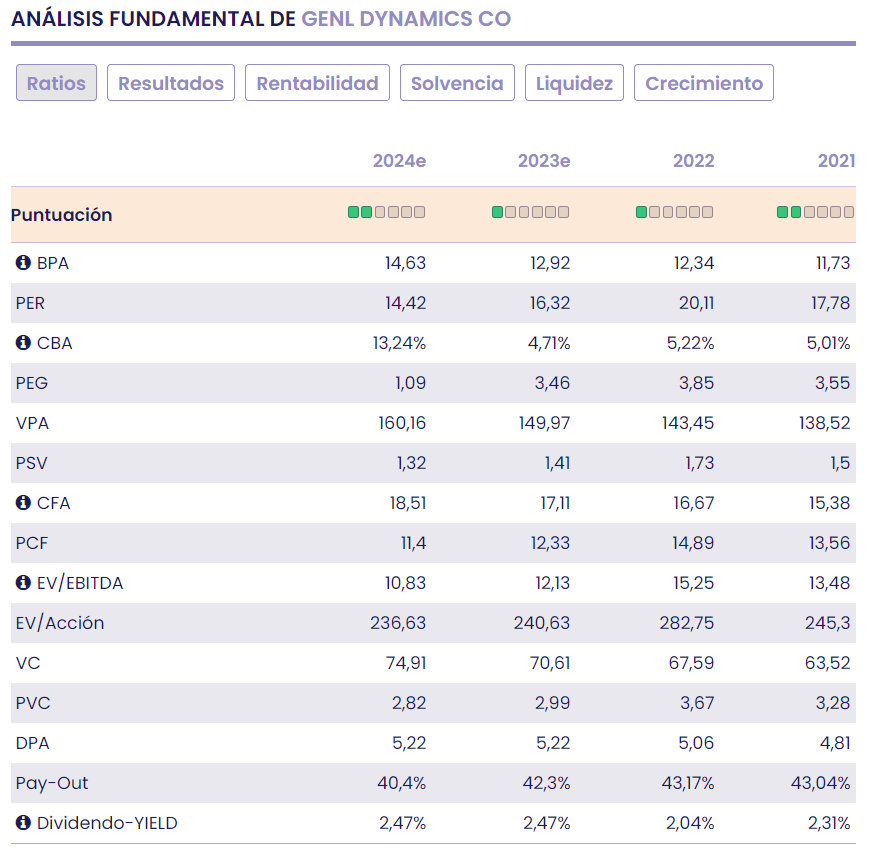
Task: Select the Solvencia tab
Action: pos(457,83)
